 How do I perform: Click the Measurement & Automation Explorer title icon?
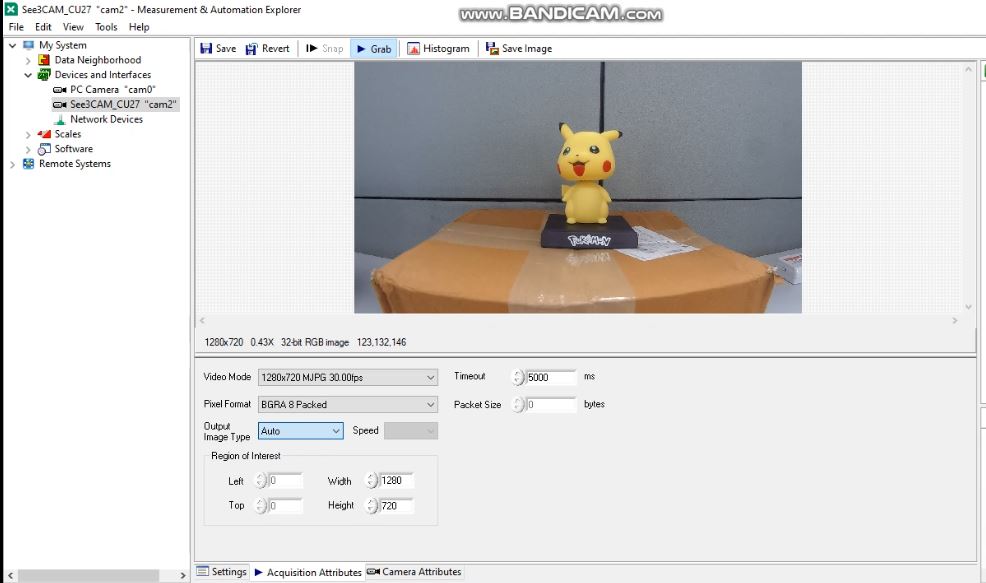tap(11, 9)
